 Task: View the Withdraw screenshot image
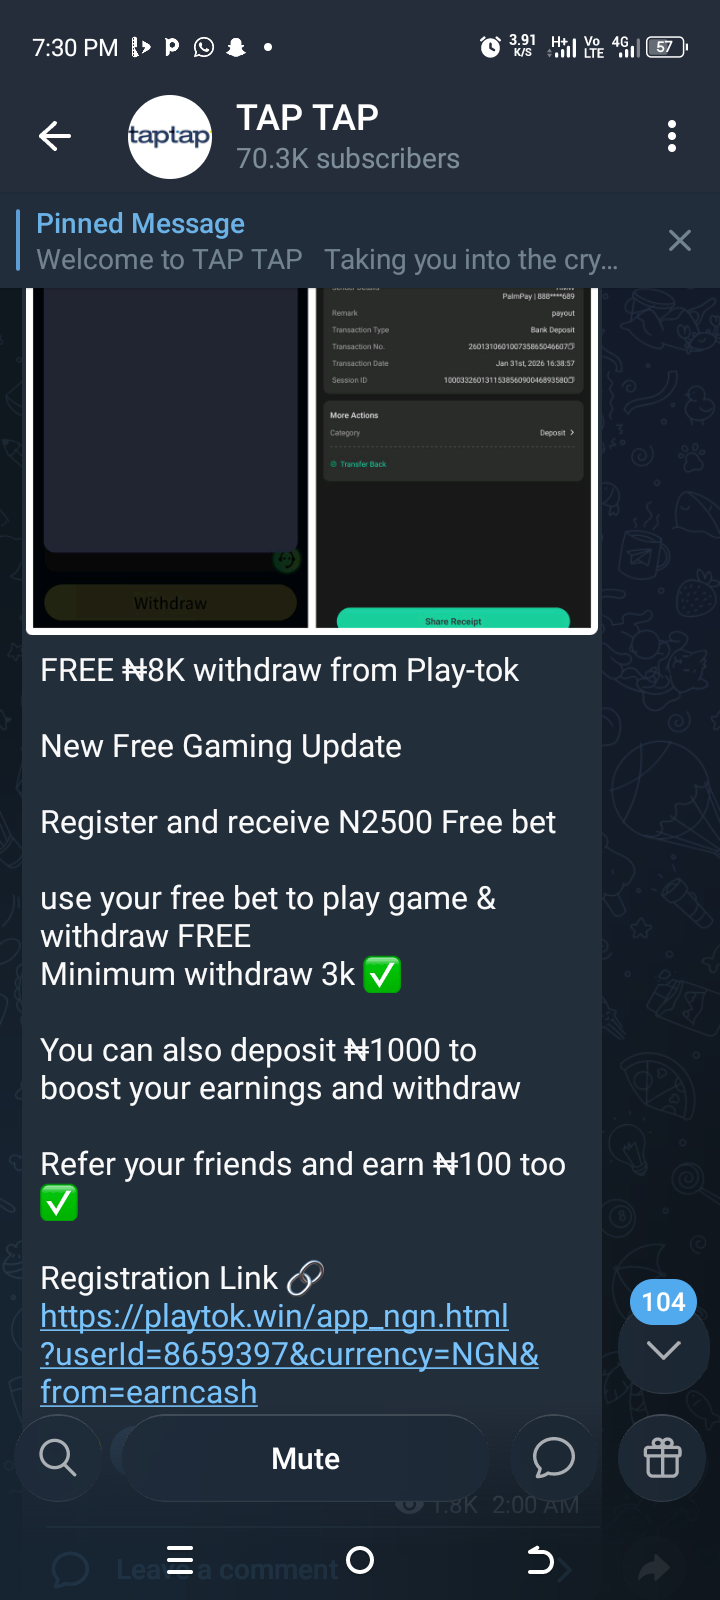click(x=171, y=458)
